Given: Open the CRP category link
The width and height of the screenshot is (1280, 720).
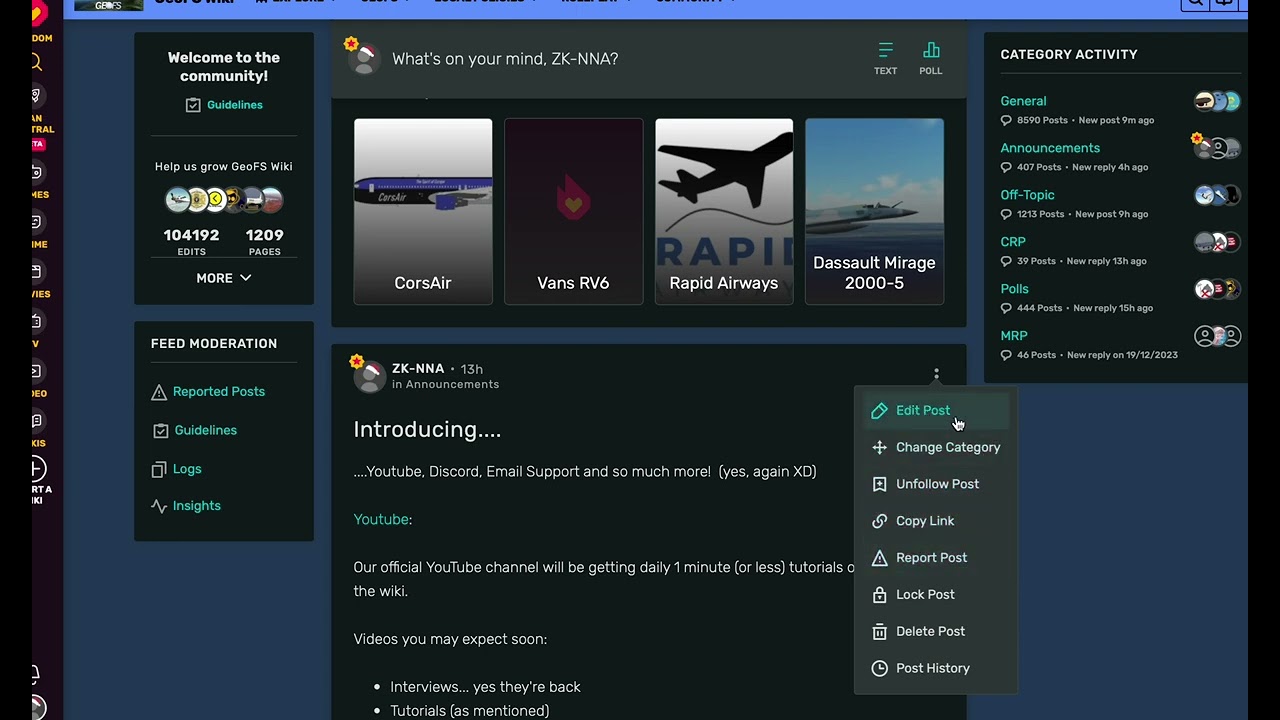Looking at the screenshot, I should 1013,242.
